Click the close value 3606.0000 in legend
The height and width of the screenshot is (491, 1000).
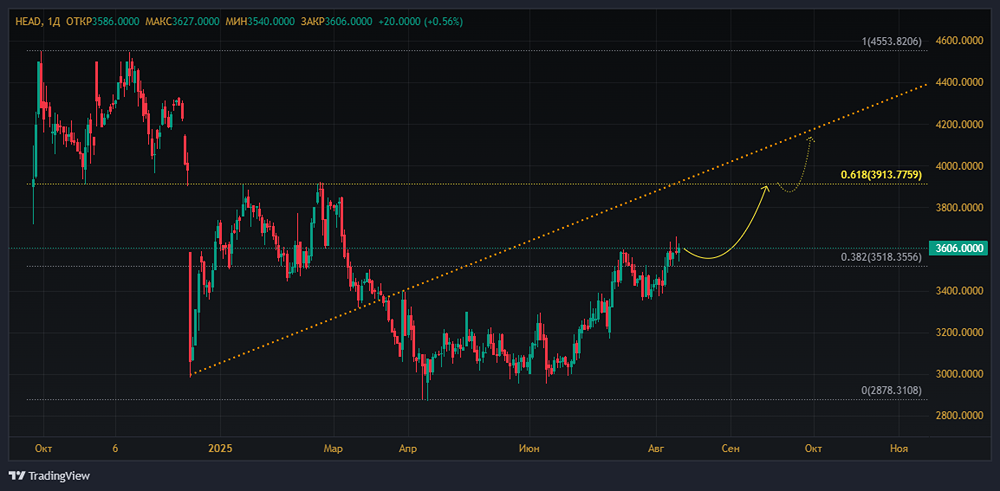point(349,22)
